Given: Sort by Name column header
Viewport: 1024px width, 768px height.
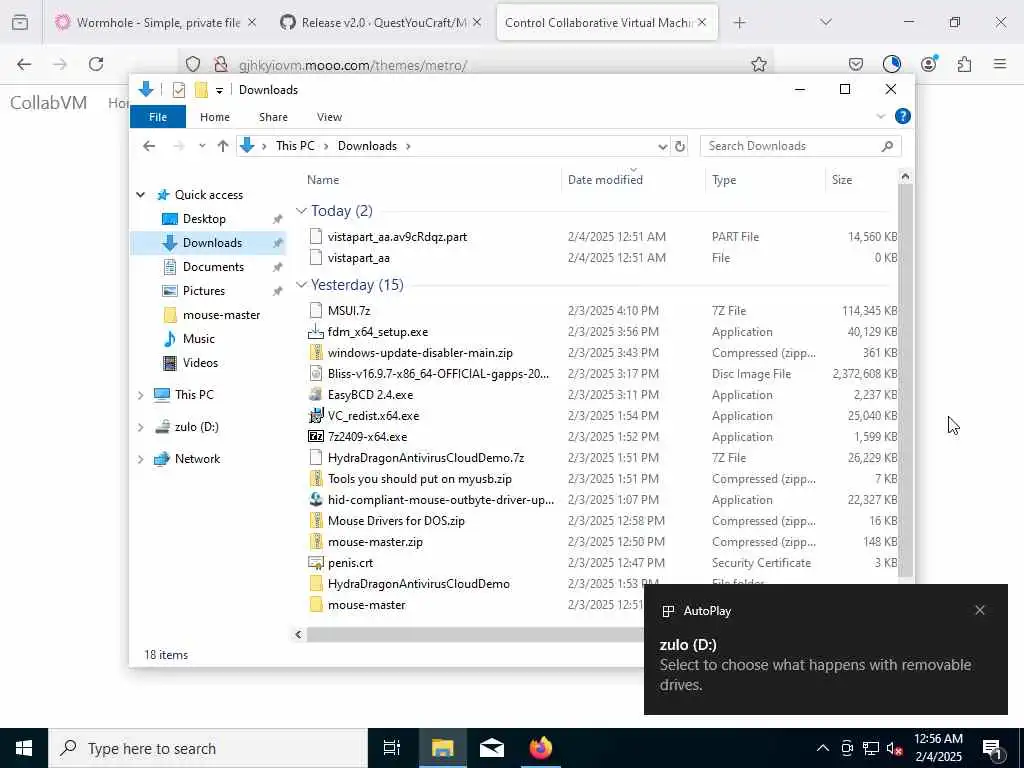Looking at the screenshot, I should (323, 180).
